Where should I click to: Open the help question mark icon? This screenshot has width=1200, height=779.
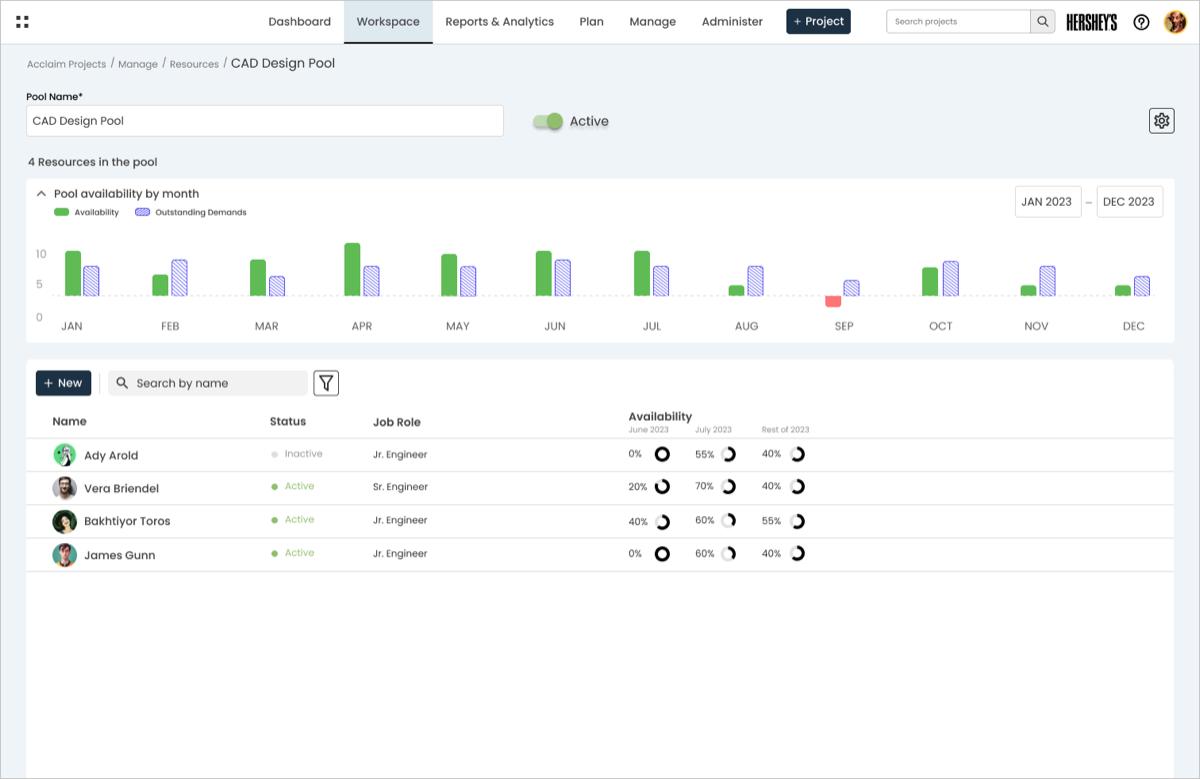tap(1141, 22)
